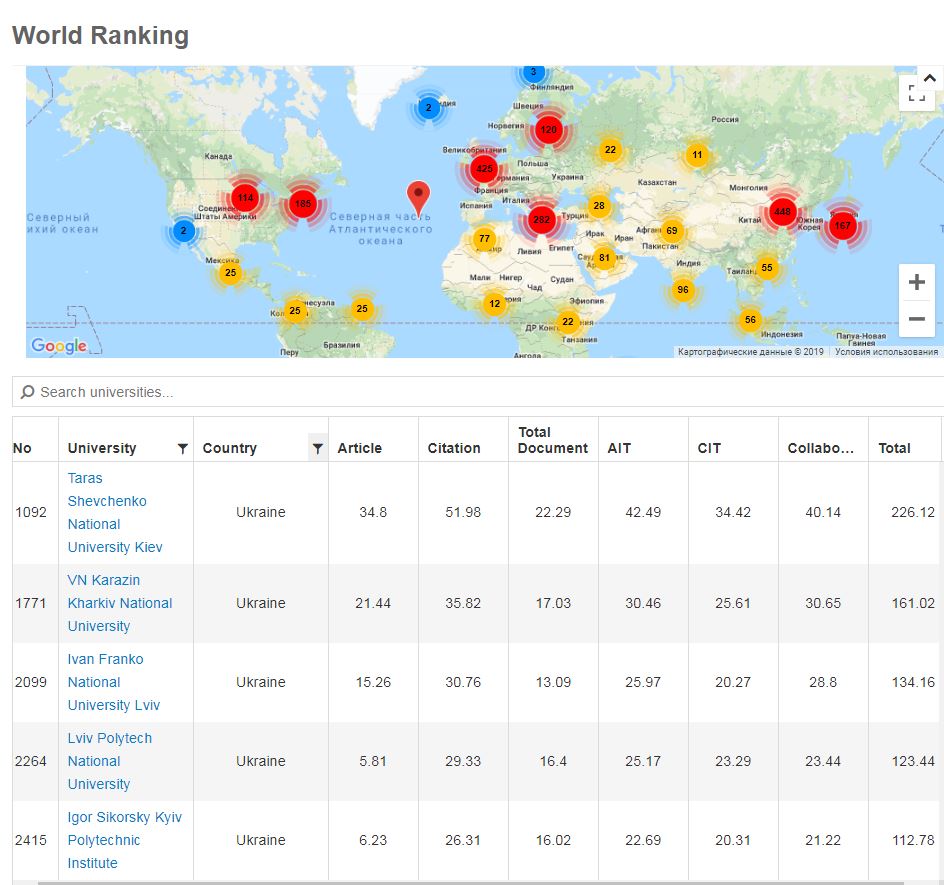Zoom out of the map with minus

point(916,318)
